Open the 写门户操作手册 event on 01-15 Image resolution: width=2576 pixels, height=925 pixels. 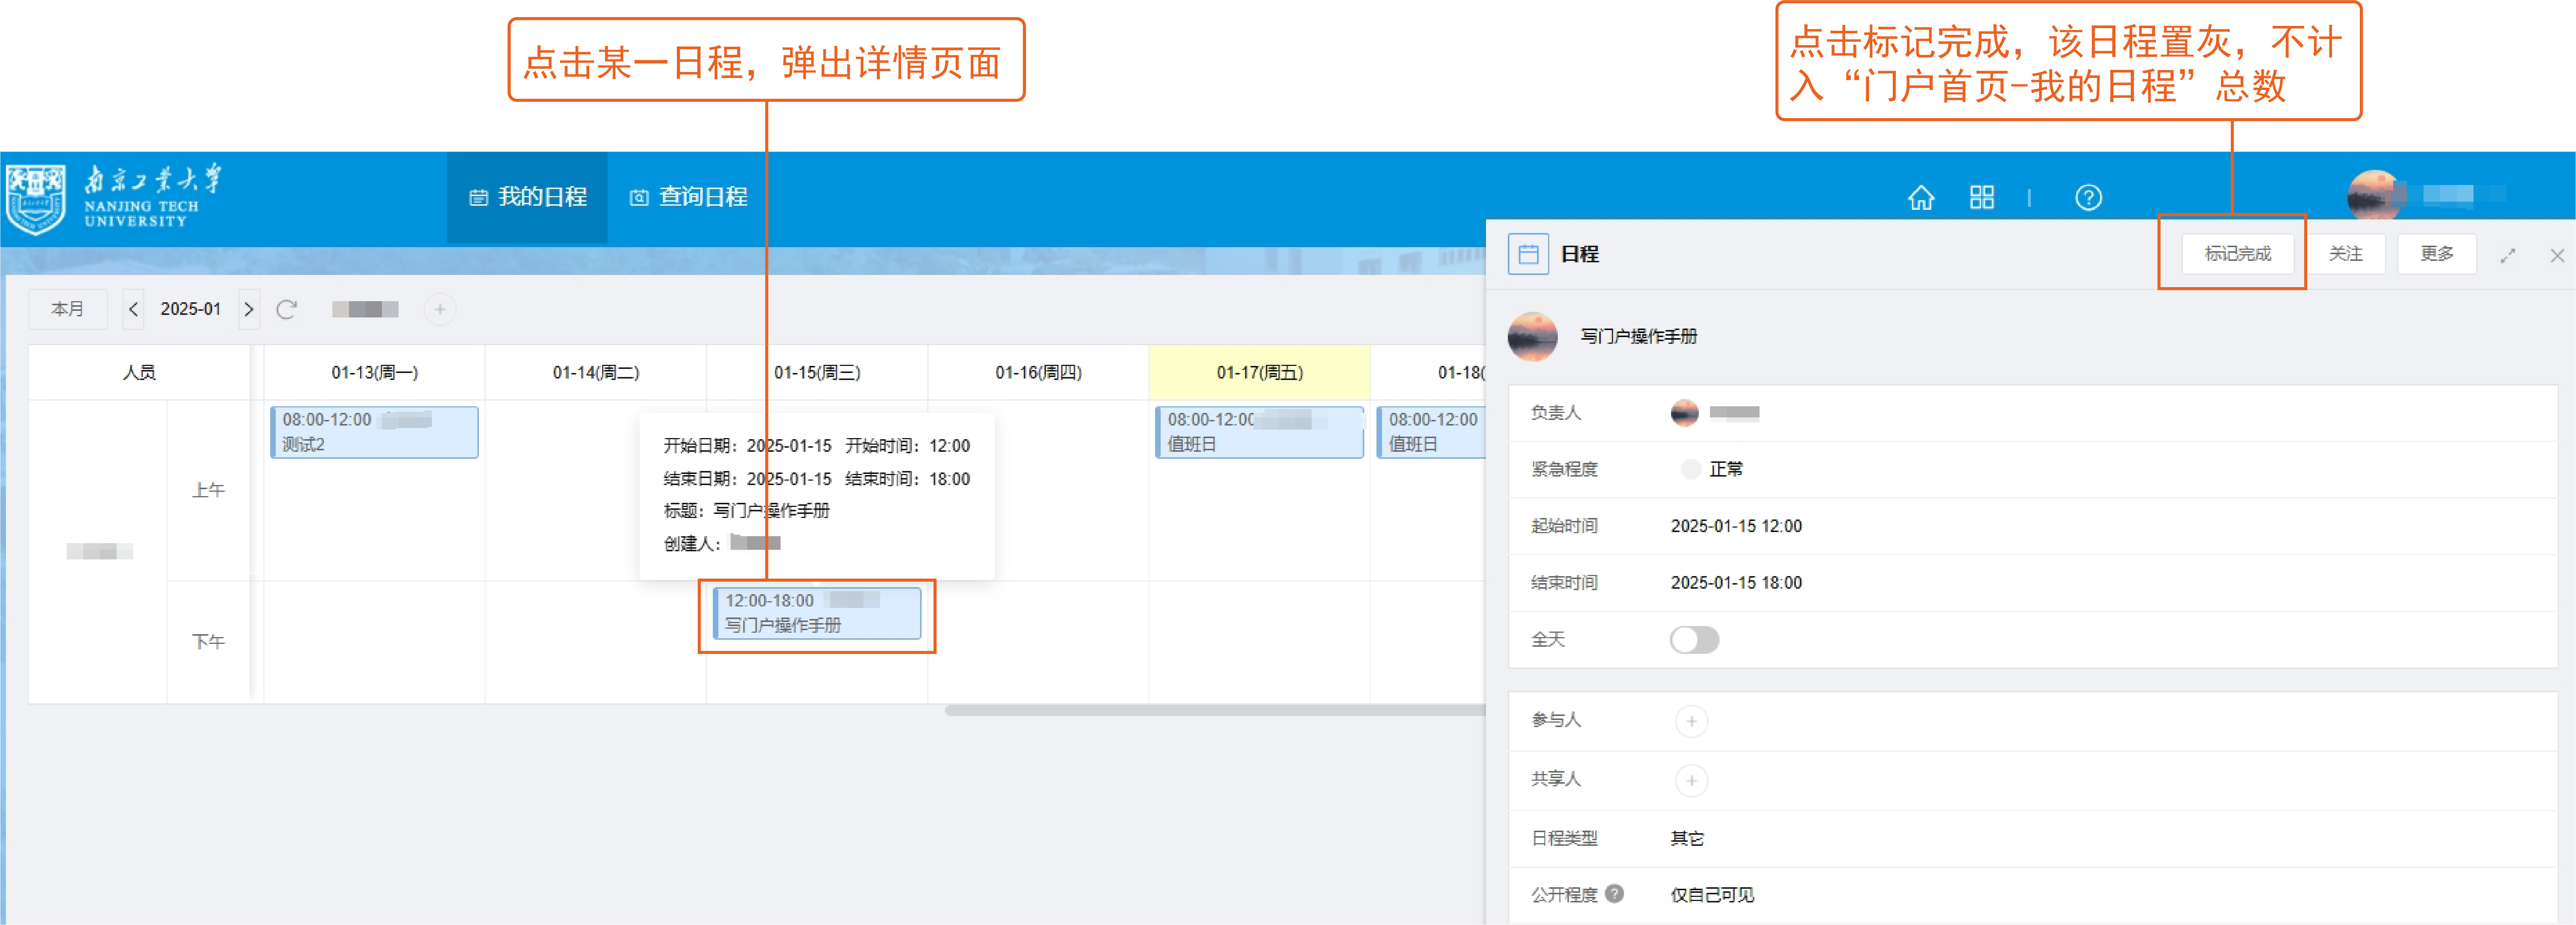[x=816, y=613]
